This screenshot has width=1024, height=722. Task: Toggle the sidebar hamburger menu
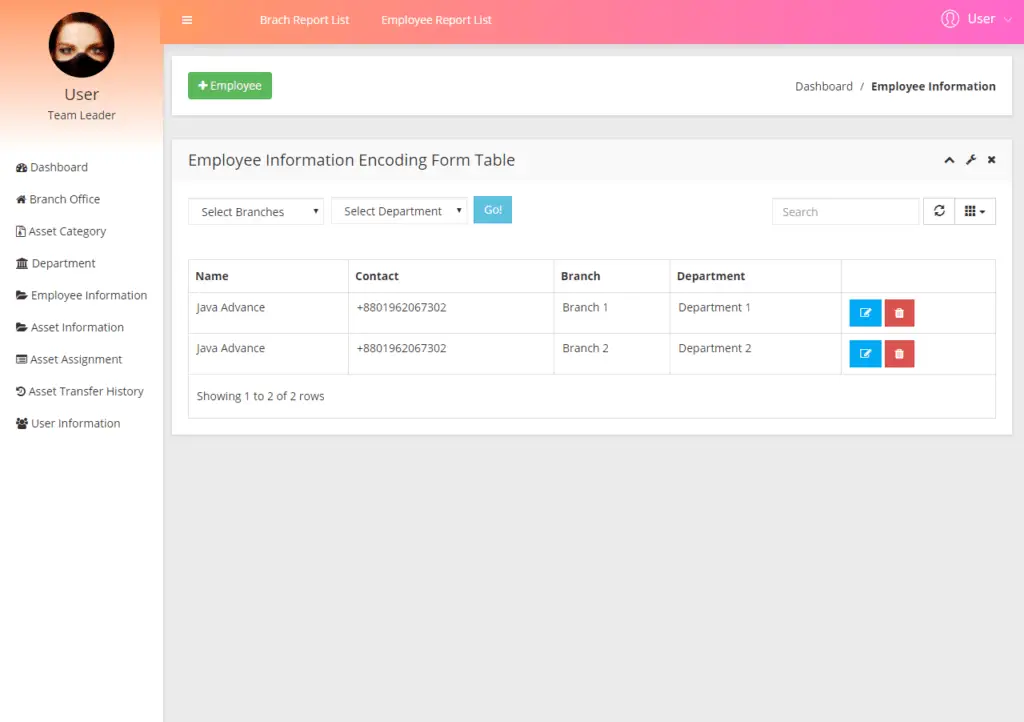[x=186, y=19]
